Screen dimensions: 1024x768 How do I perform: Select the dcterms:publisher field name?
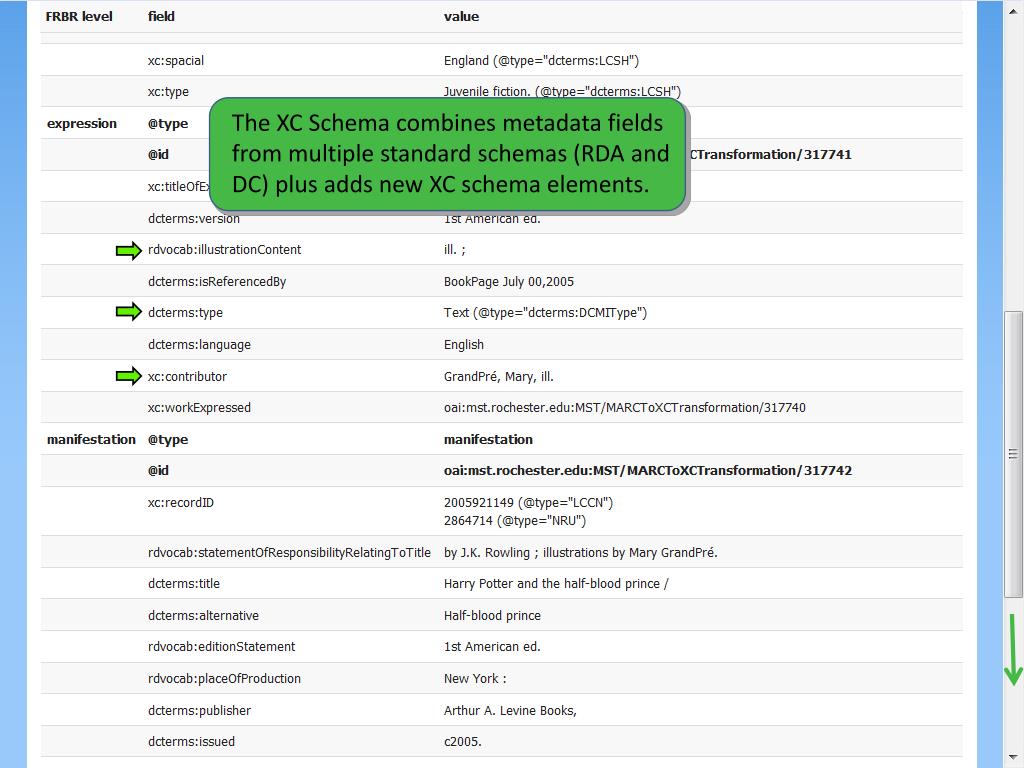pos(199,711)
